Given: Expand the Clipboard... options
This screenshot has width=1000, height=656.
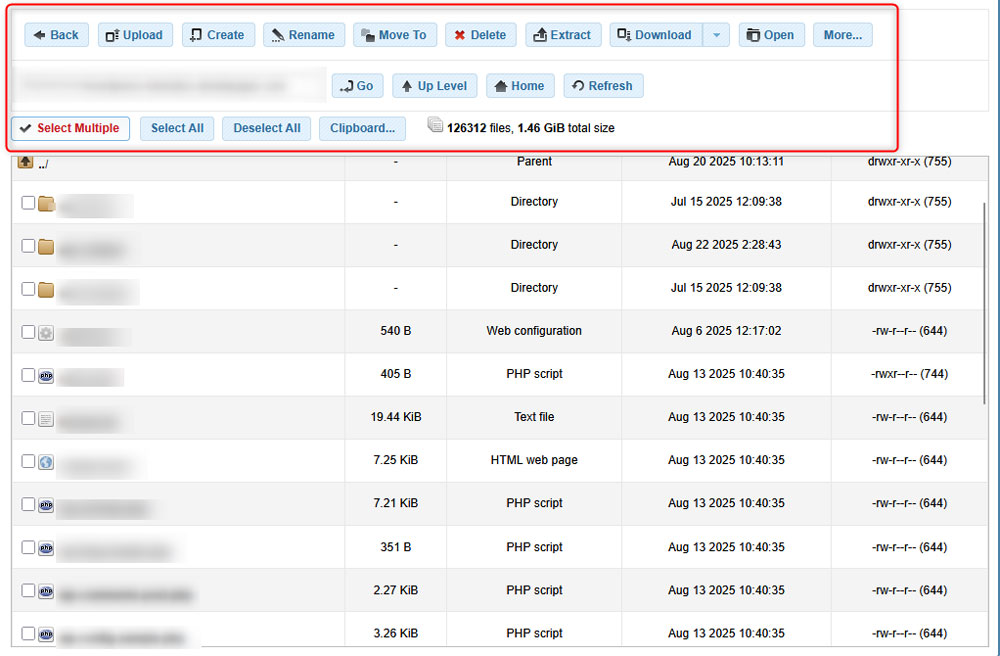Looking at the screenshot, I should point(362,128).
